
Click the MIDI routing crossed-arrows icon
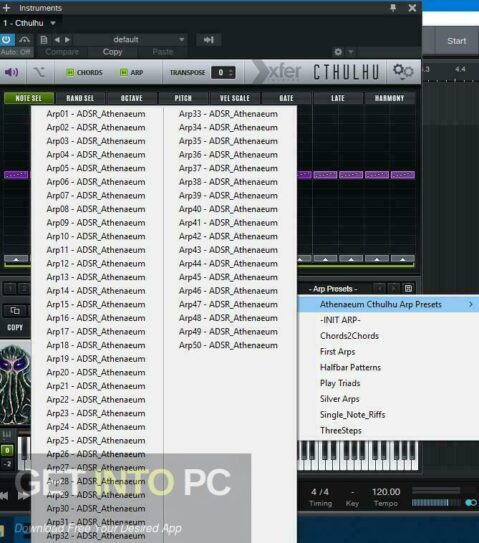[x=39, y=72]
